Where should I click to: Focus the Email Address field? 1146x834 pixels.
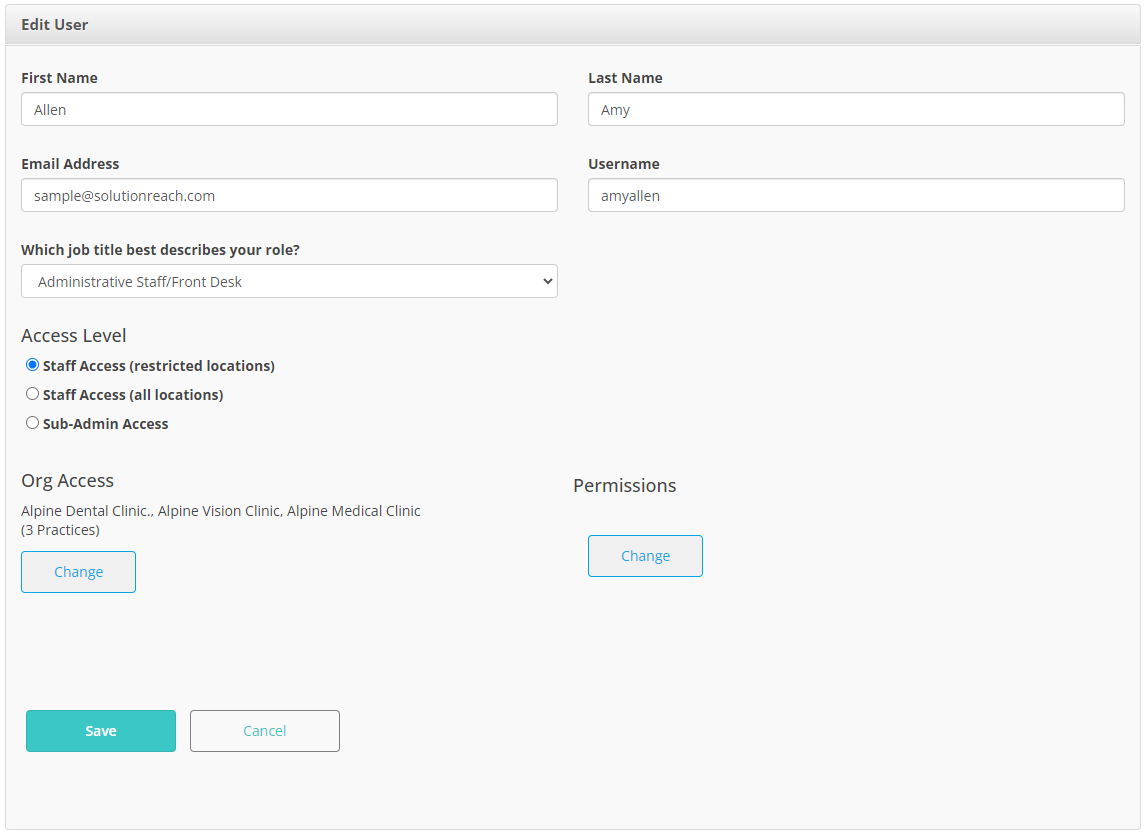click(289, 195)
